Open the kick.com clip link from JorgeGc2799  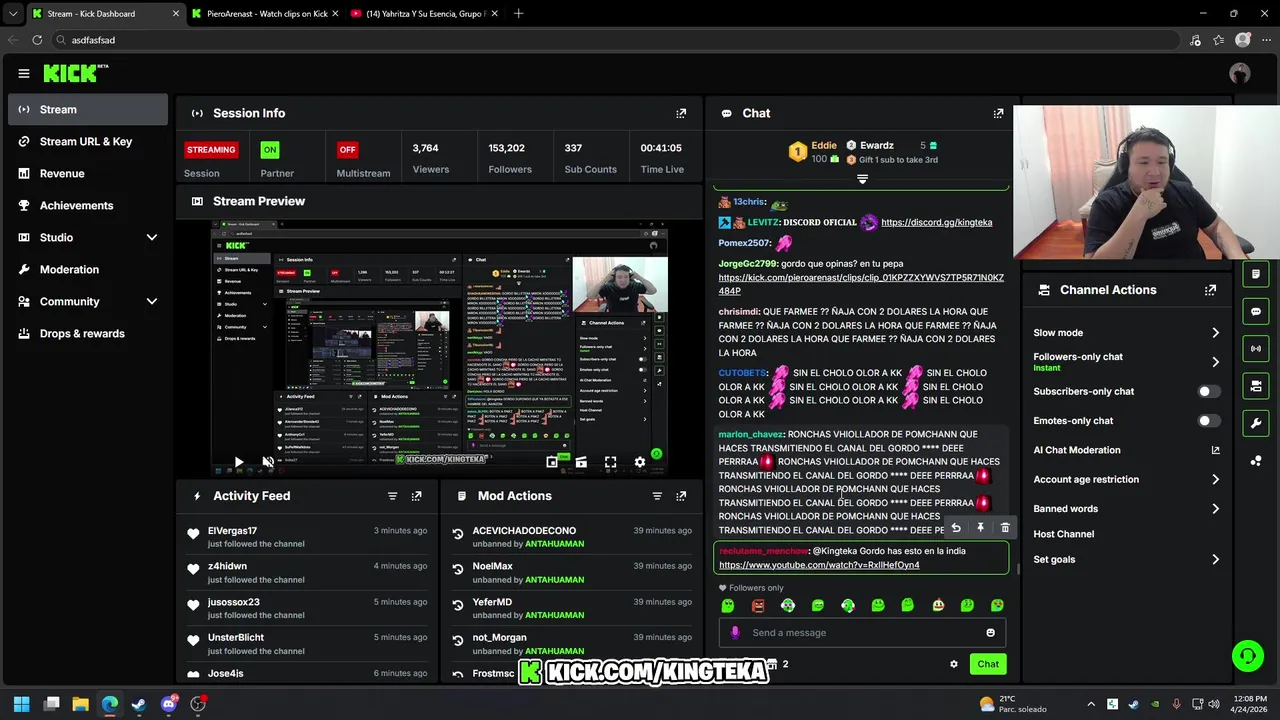click(861, 284)
